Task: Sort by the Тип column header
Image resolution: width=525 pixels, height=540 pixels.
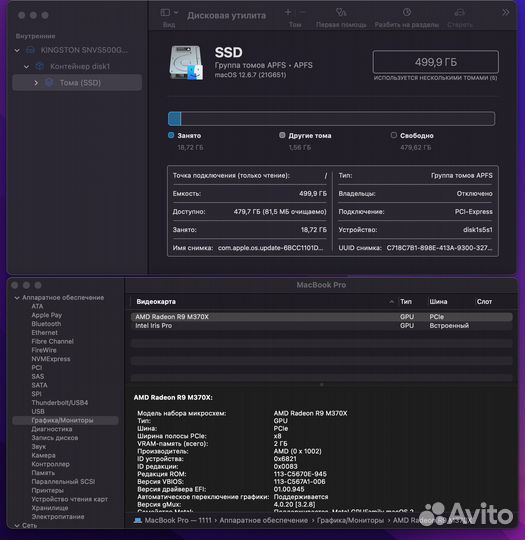Action: (x=406, y=302)
